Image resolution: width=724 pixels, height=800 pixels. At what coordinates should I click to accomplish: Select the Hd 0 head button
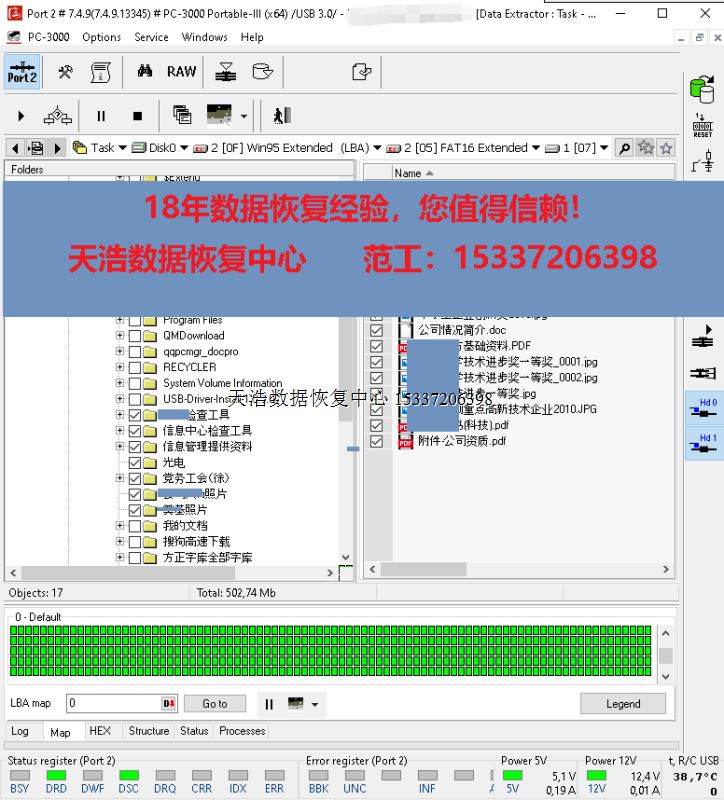[703, 407]
